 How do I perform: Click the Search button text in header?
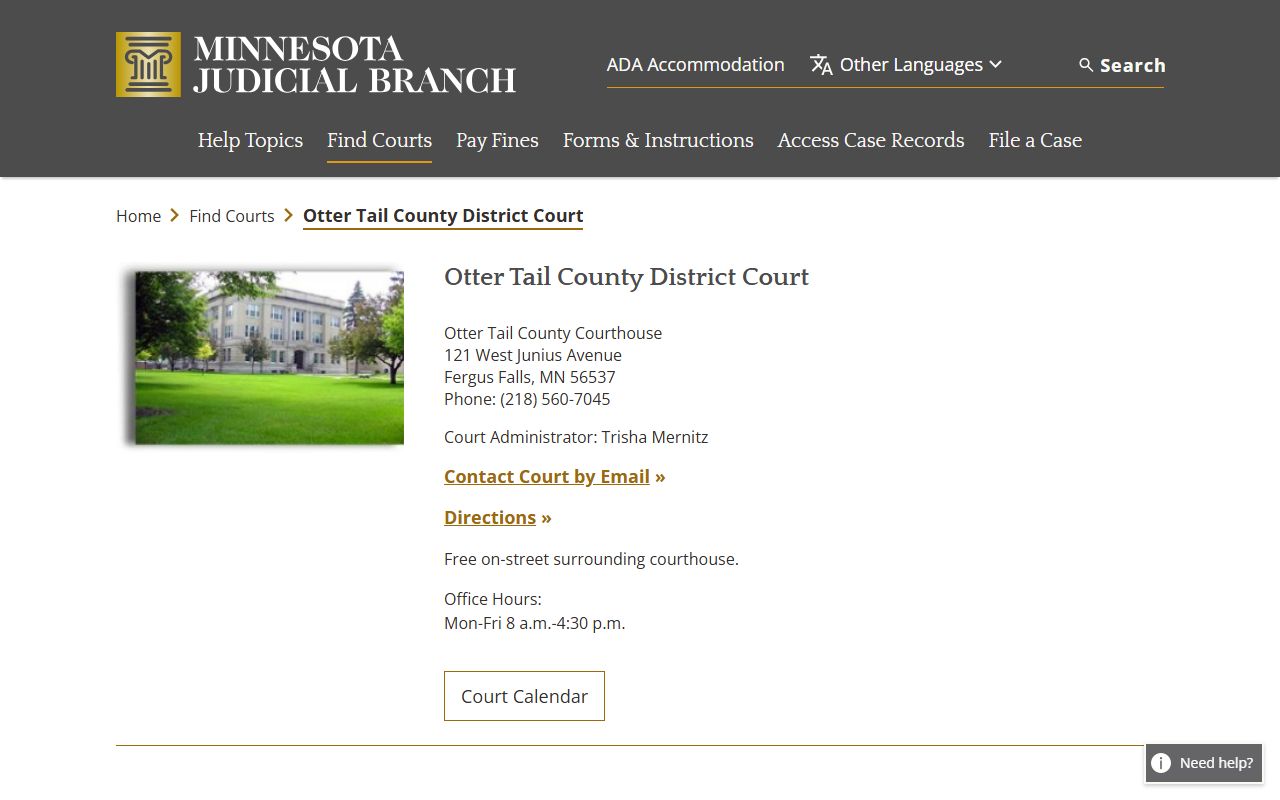click(1132, 65)
